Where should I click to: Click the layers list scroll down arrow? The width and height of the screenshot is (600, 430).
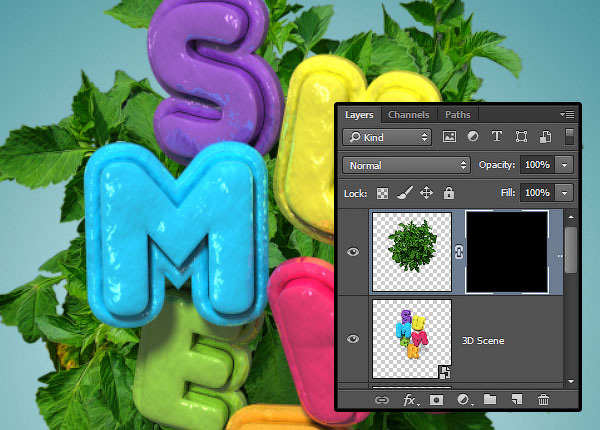click(571, 381)
